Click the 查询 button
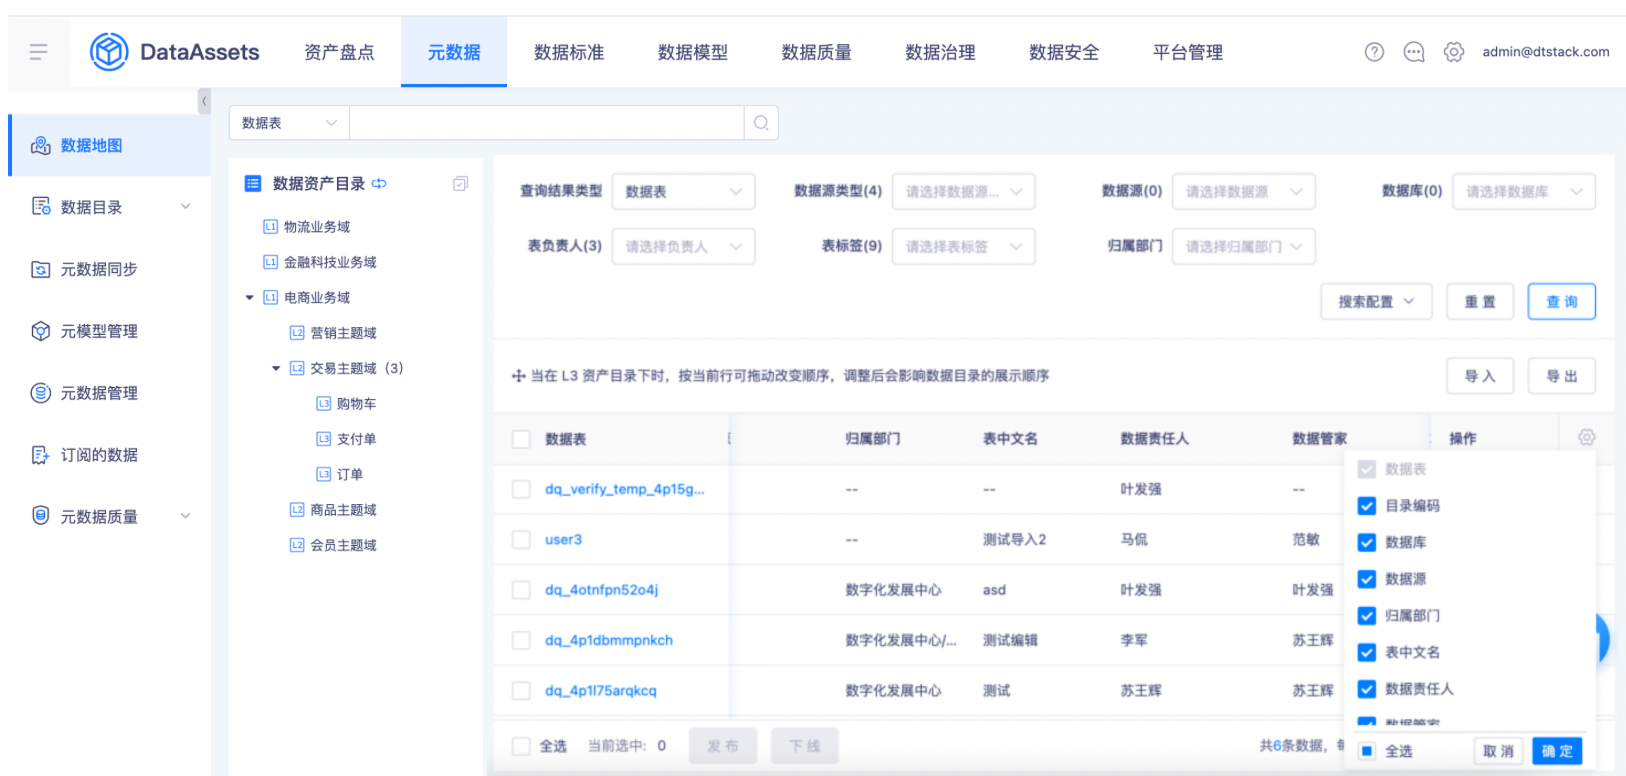This screenshot has width=1626, height=776. click(1561, 302)
